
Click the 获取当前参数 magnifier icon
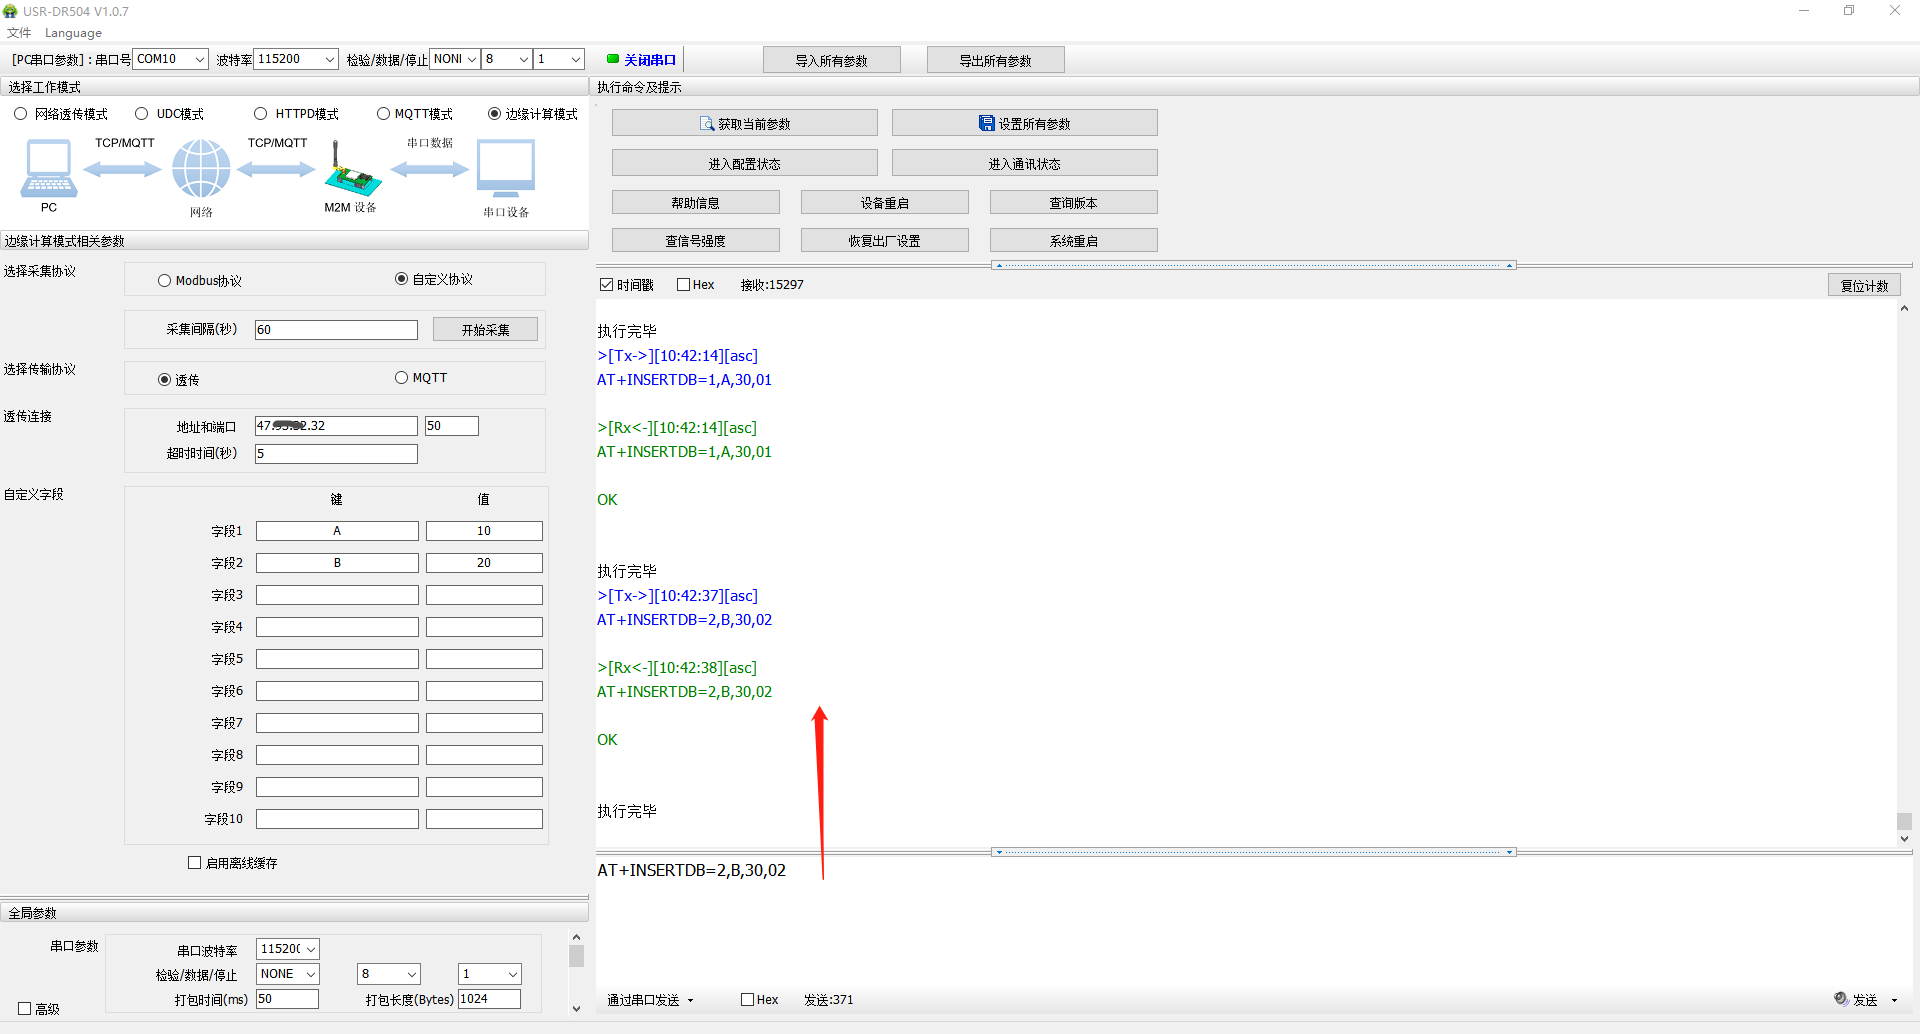coord(707,124)
